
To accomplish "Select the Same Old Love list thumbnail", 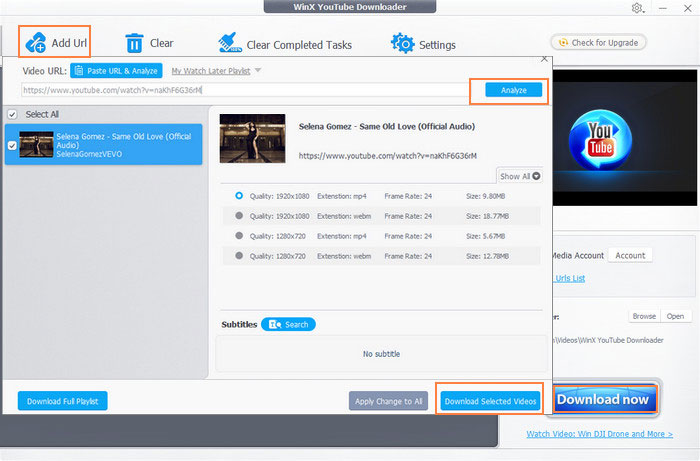I will click(36, 145).
